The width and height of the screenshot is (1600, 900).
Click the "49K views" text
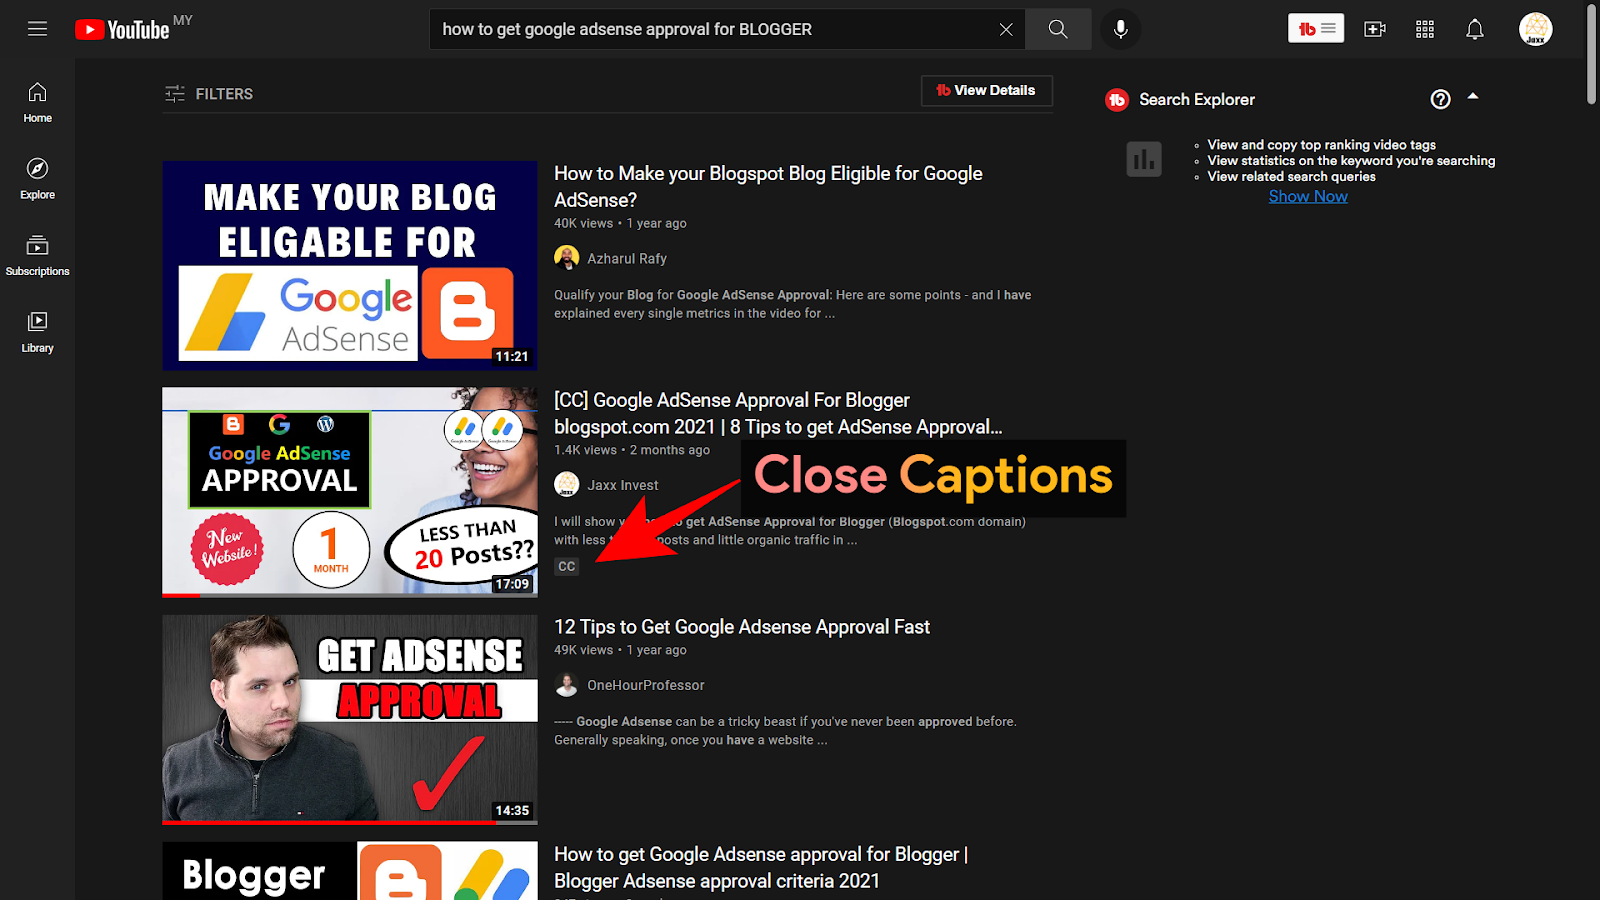click(584, 650)
